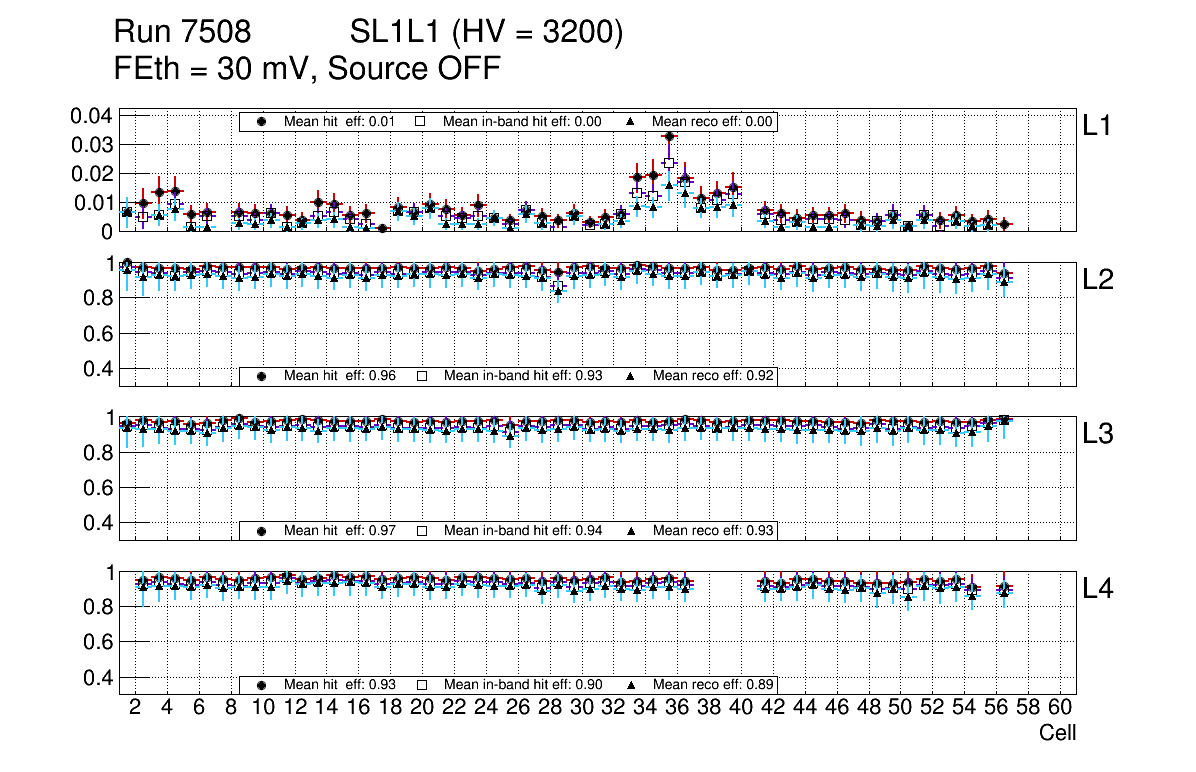
Task: Click the triangle marker in L2 legend
Action: click(631, 376)
